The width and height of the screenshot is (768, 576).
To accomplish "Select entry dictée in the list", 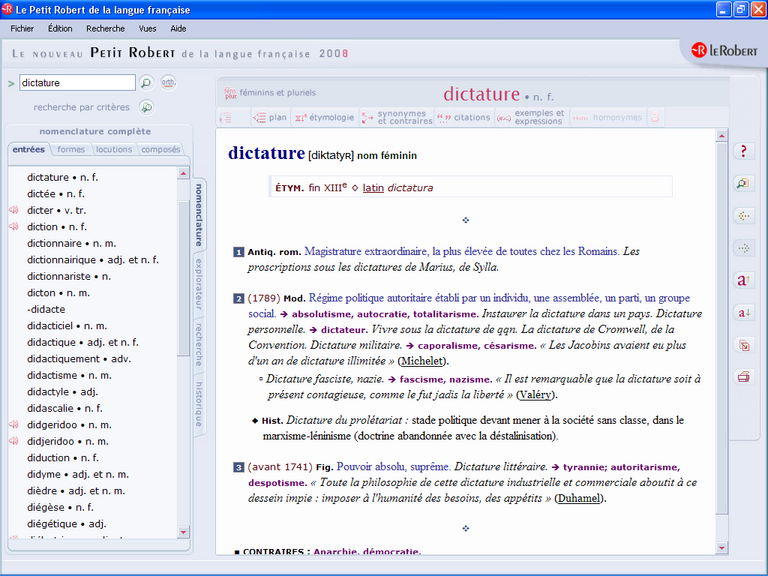I will (x=56, y=194).
